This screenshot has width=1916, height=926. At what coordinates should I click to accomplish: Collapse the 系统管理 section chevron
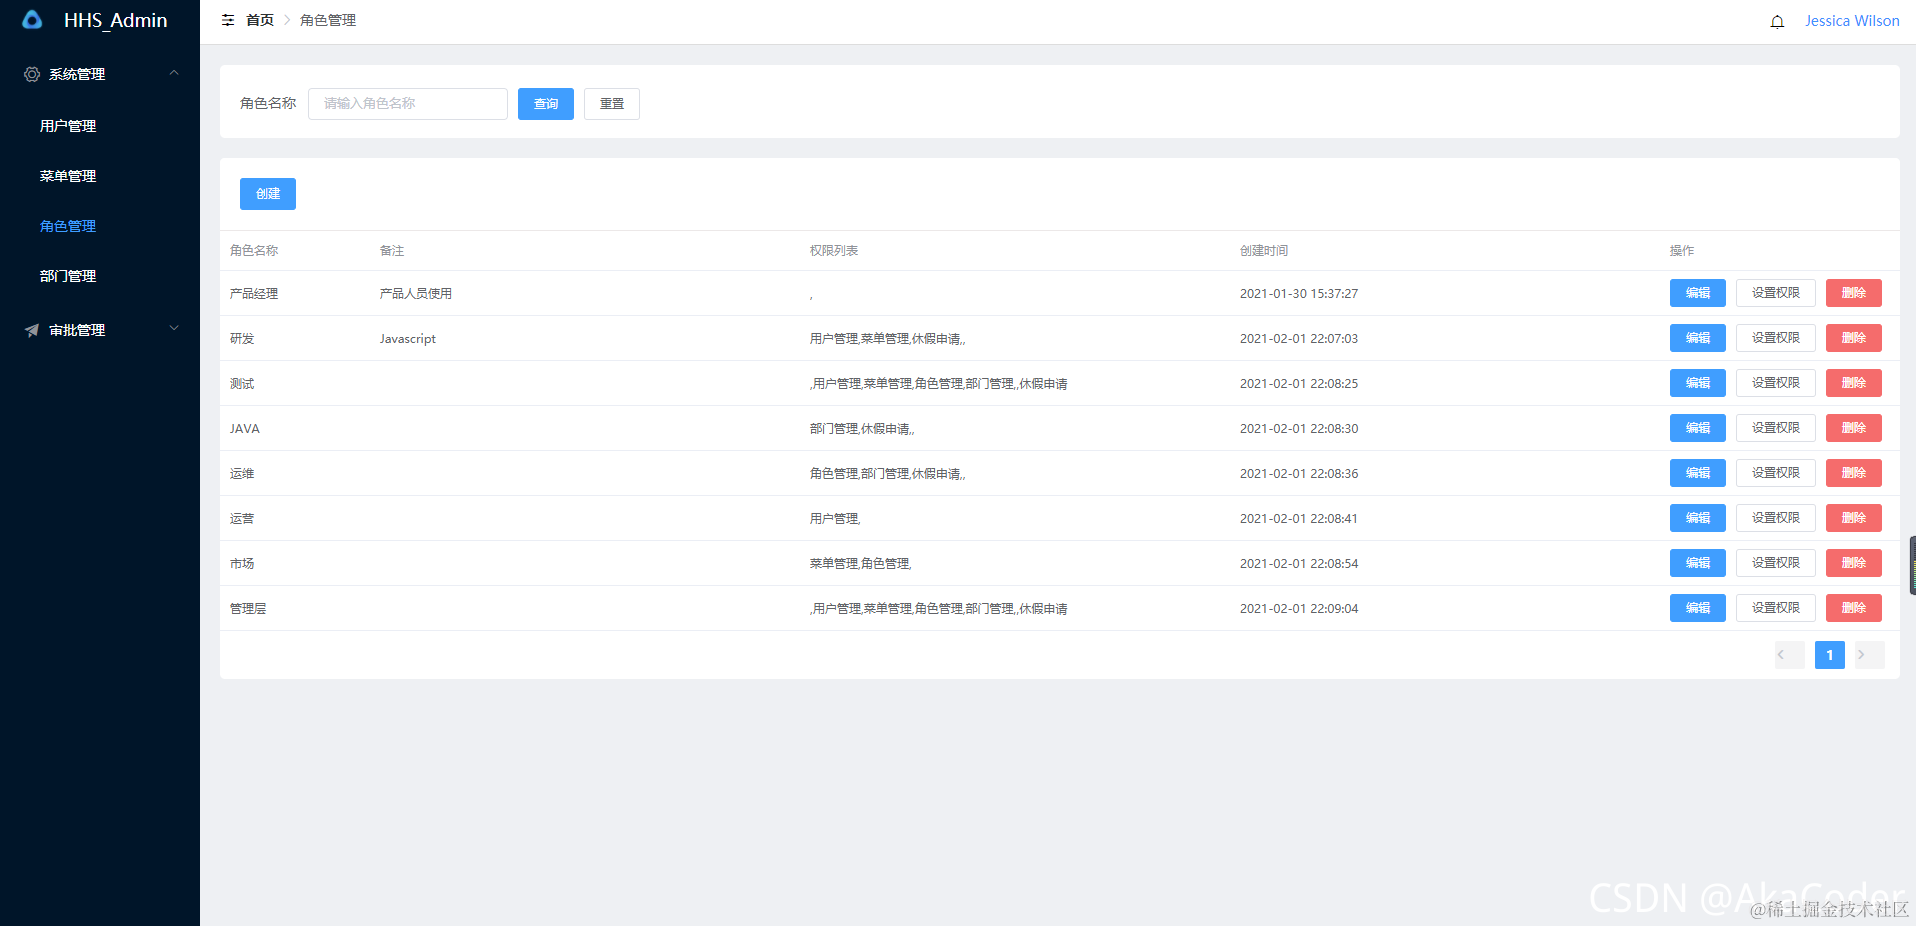coord(174,72)
